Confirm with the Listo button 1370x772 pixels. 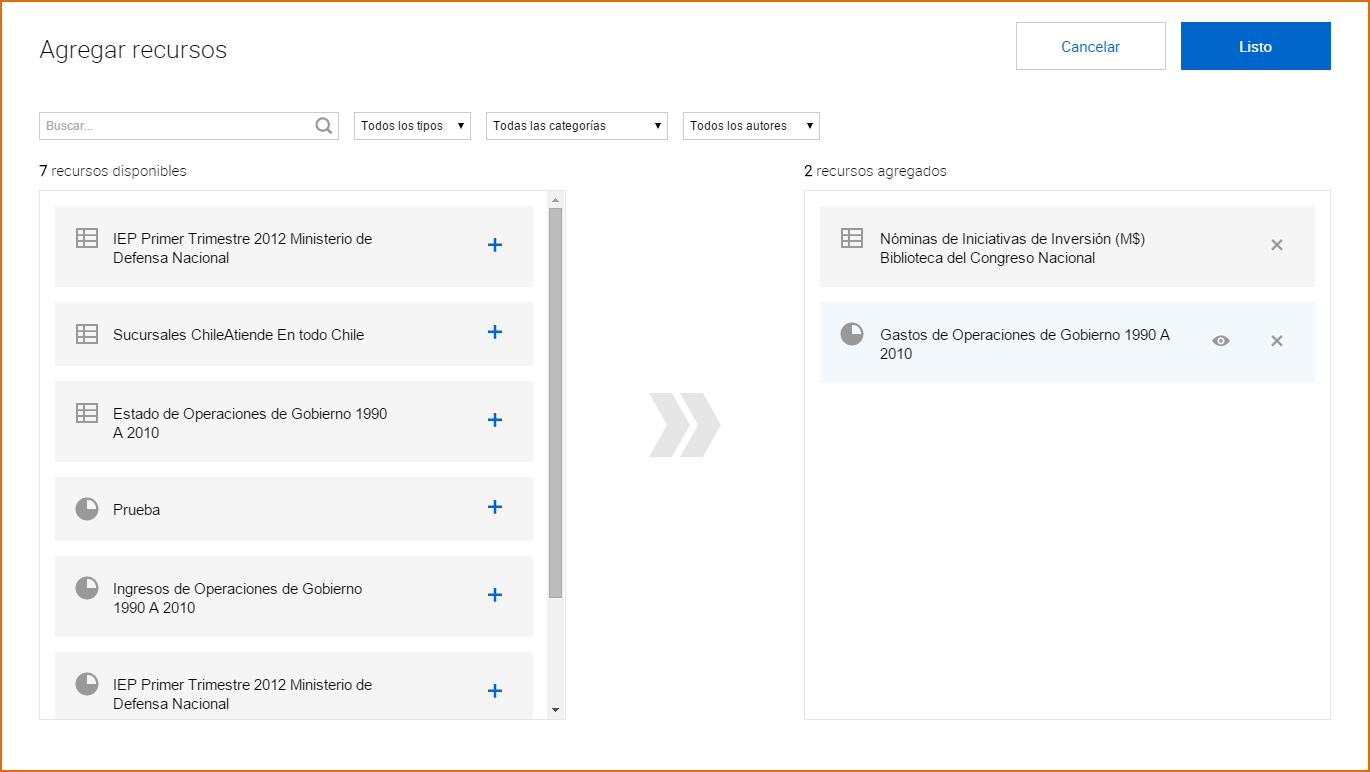click(x=1256, y=46)
